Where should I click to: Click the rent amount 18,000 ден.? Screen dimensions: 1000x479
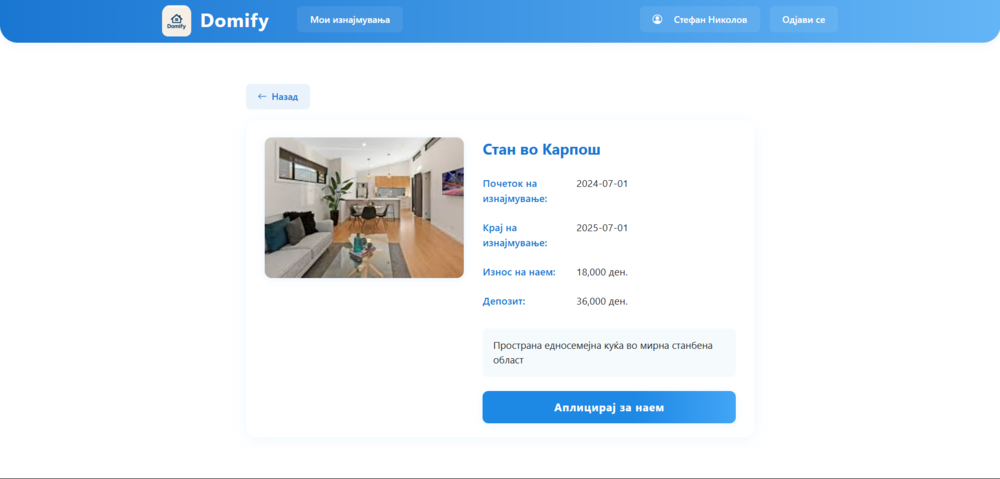(x=602, y=272)
